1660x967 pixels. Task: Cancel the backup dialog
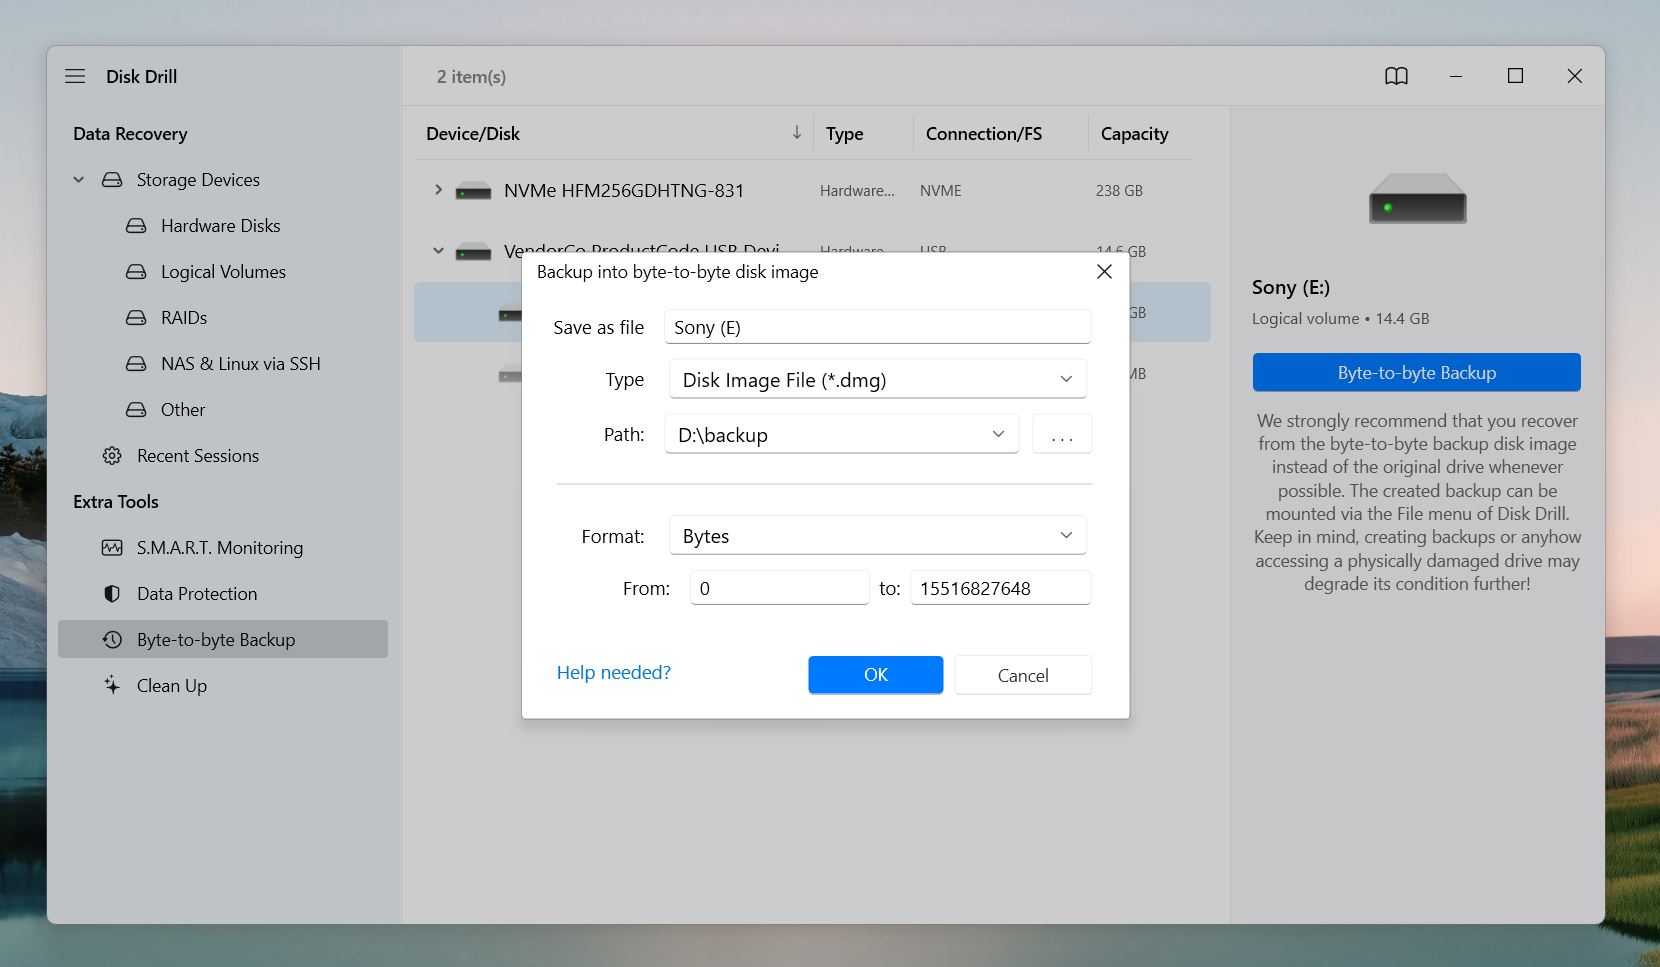(x=1023, y=675)
